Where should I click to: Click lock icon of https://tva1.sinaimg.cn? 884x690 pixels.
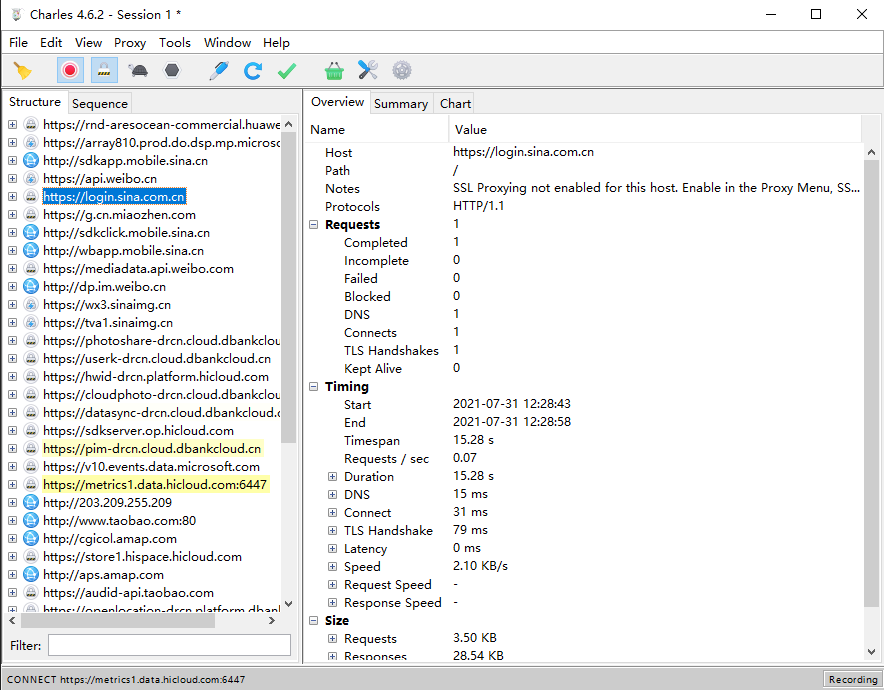31,322
